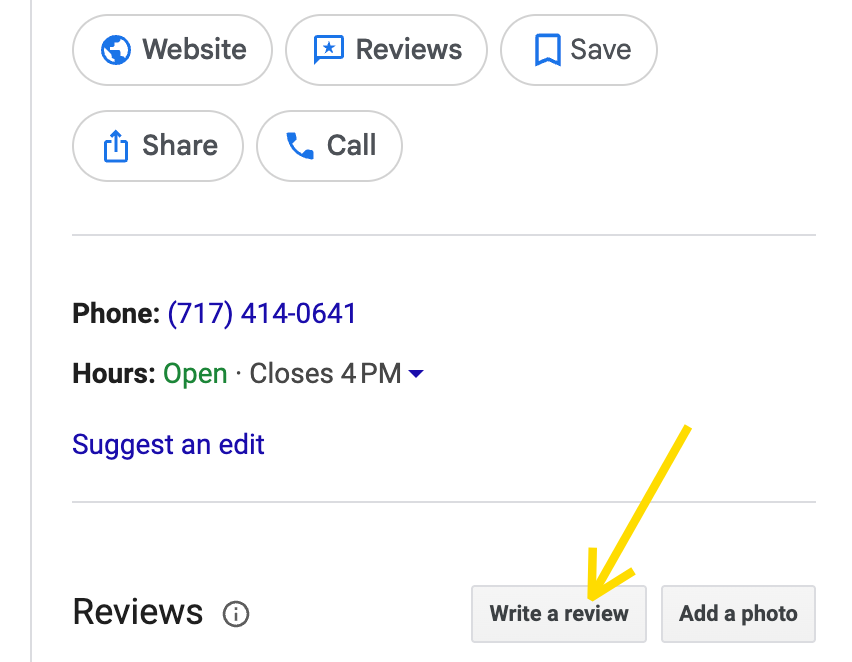Save this business listing
852x662 pixels.
tap(579, 50)
